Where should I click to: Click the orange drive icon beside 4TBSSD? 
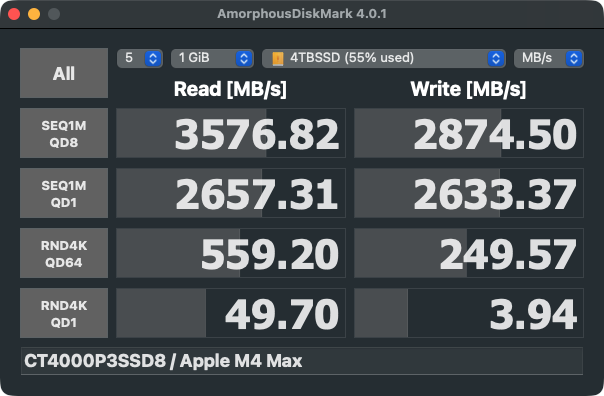278,59
